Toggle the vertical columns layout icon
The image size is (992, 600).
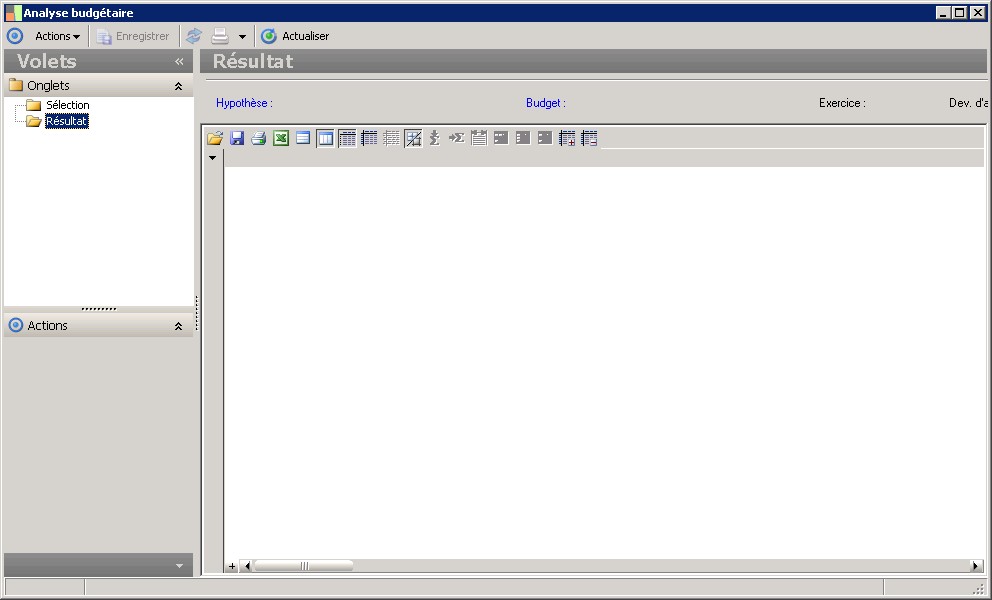pyautogui.click(x=325, y=138)
